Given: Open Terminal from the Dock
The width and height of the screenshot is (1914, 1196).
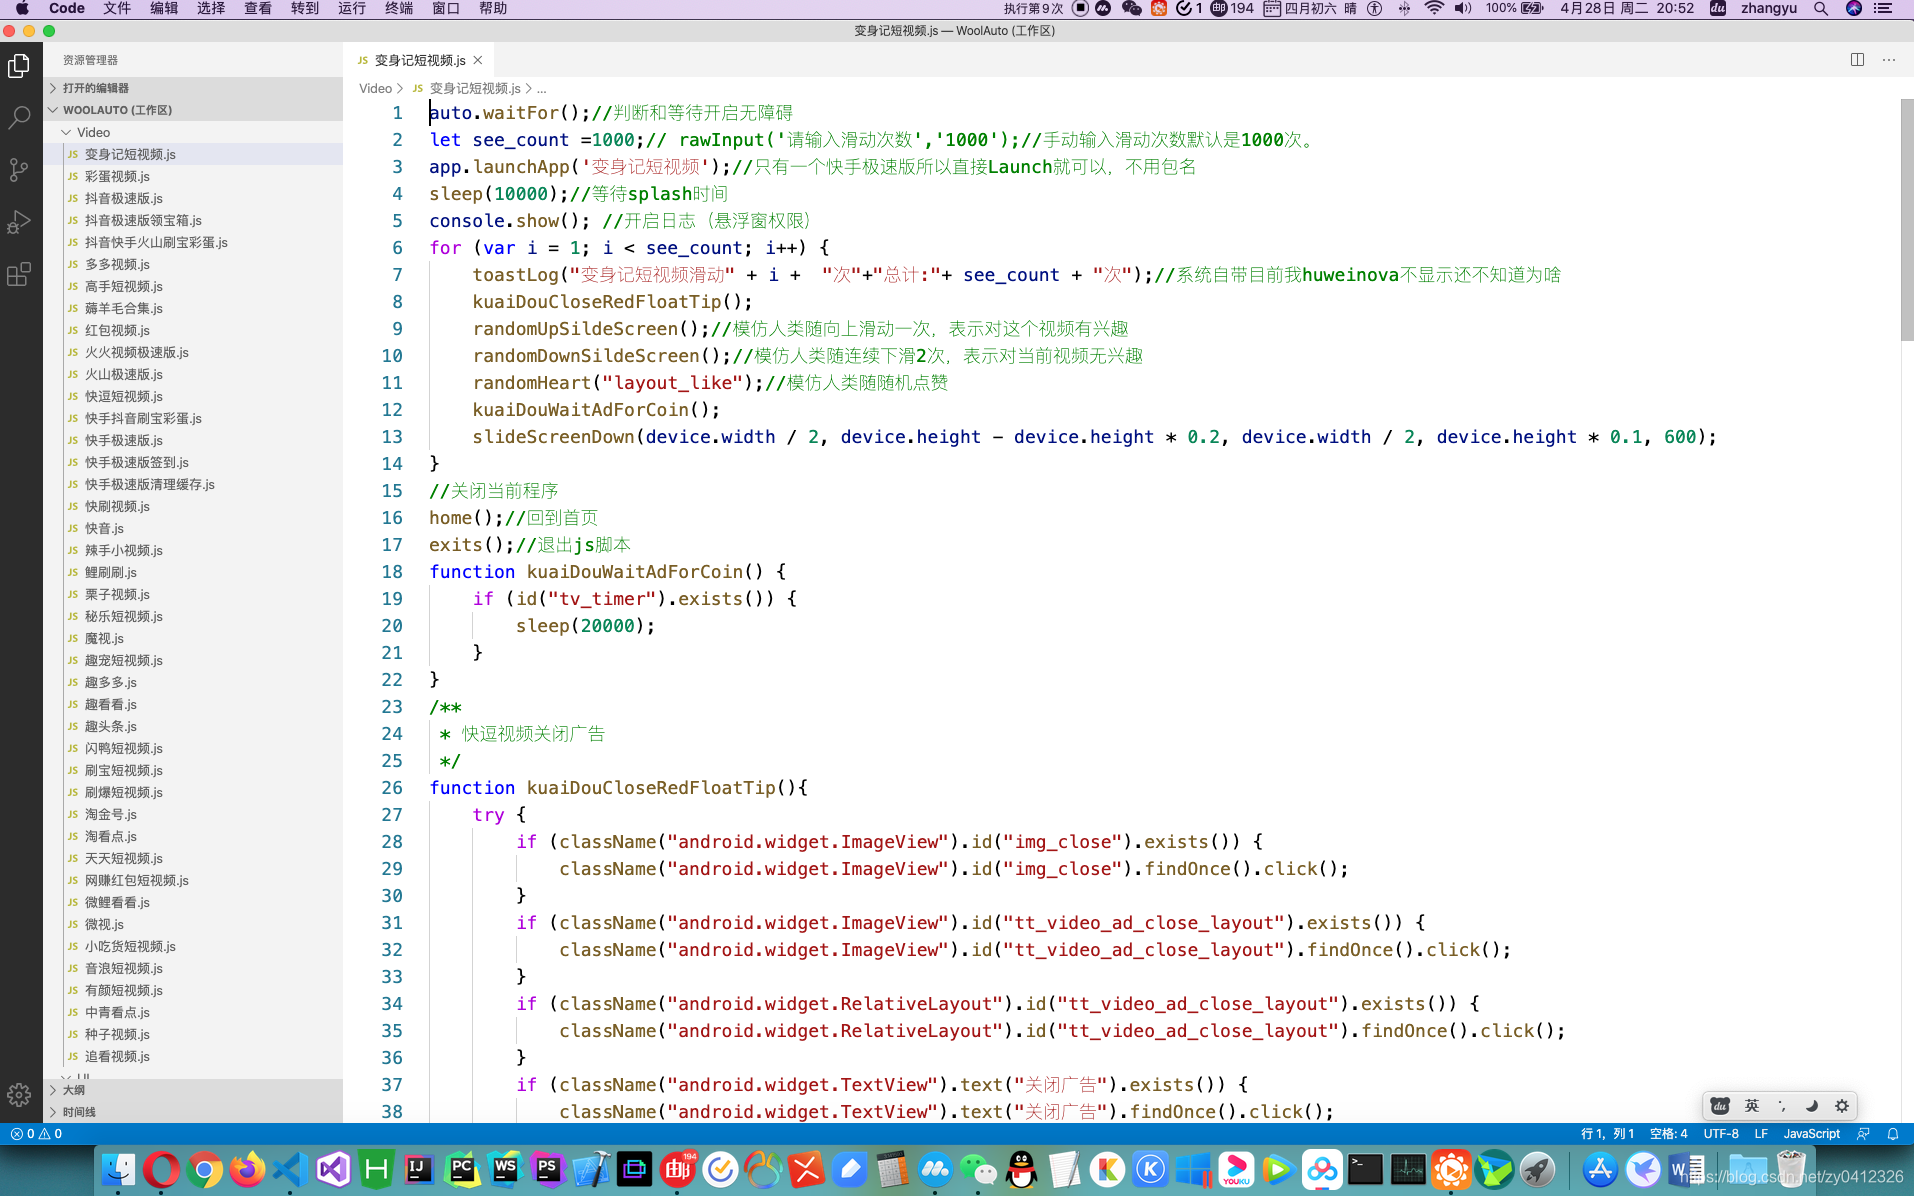Looking at the screenshot, I should (x=1365, y=1169).
